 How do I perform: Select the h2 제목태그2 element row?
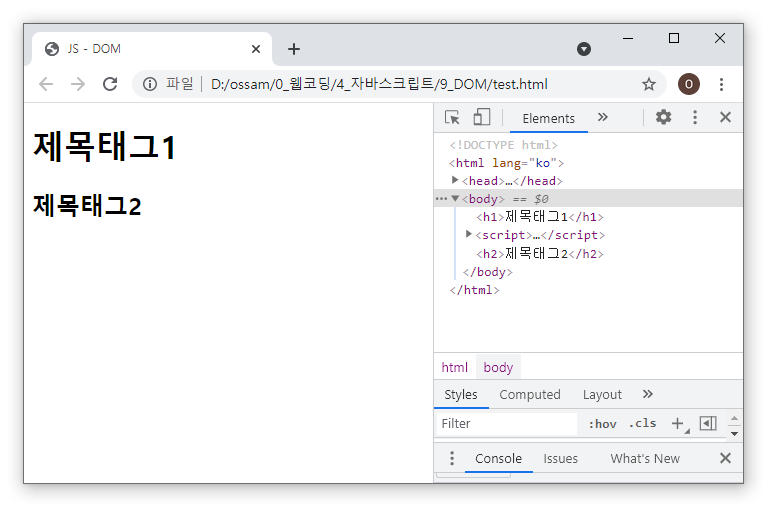pyautogui.click(x=539, y=253)
